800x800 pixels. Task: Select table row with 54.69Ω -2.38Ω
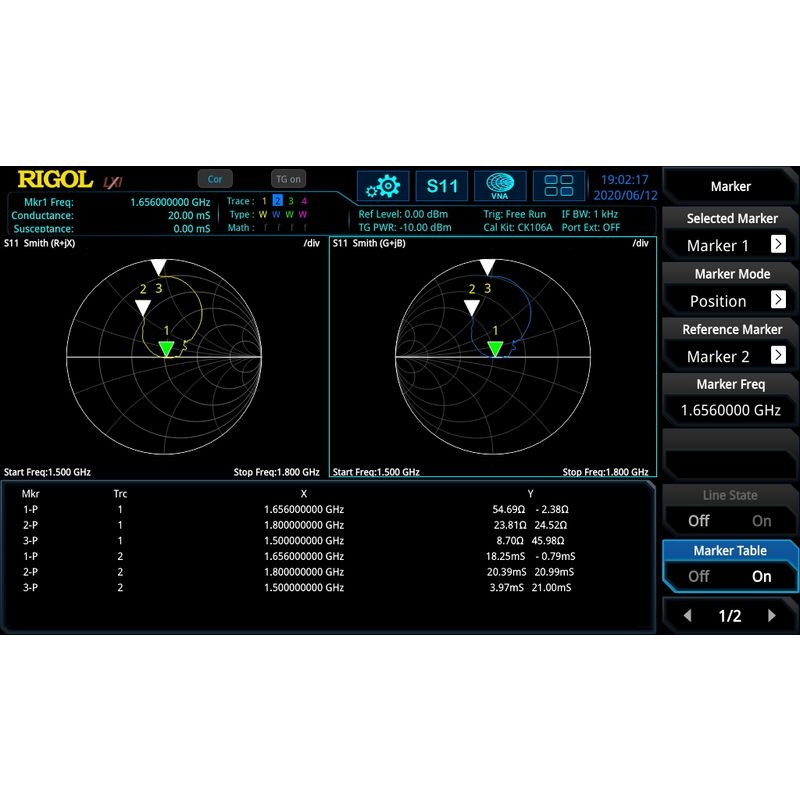[327, 509]
